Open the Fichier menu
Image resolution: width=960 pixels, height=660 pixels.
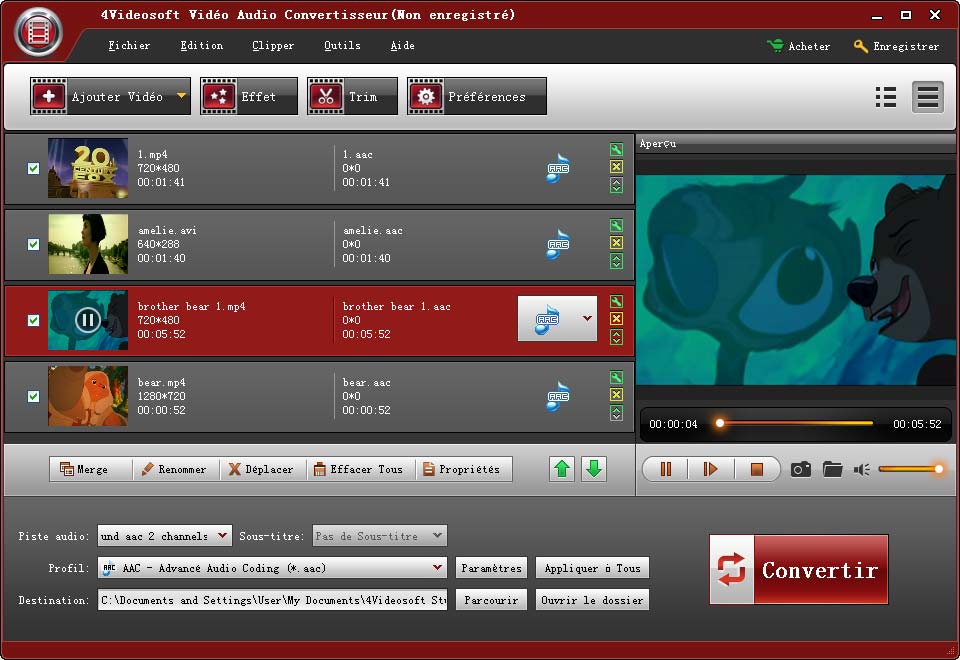129,46
